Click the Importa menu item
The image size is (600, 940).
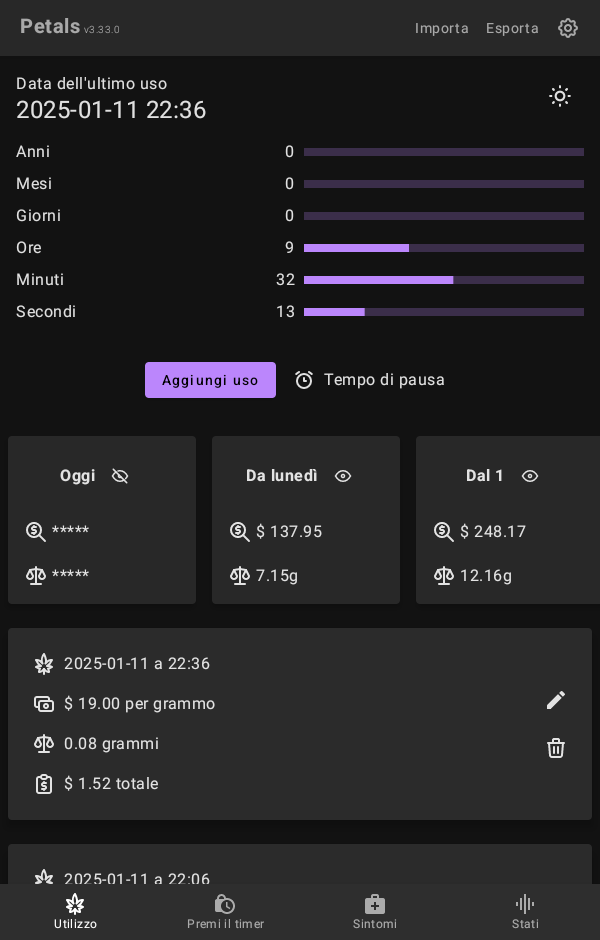coord(442,28)
